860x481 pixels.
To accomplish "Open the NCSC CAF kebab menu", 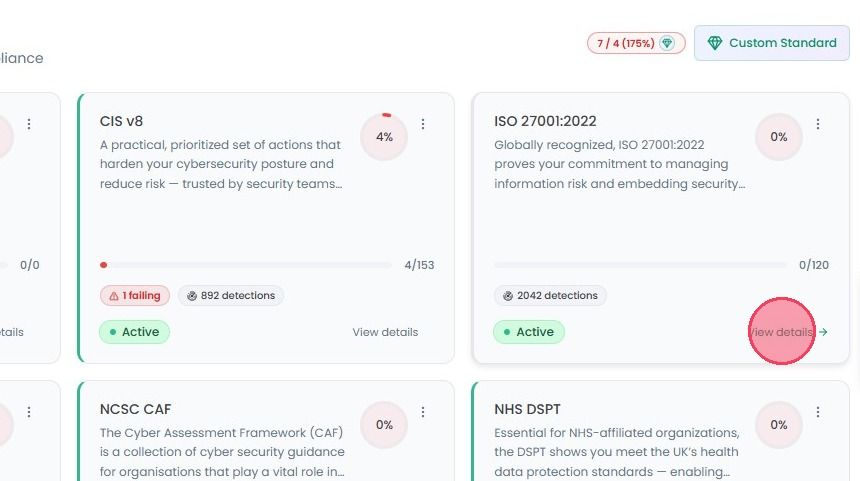I will click(x=423, y=411).
